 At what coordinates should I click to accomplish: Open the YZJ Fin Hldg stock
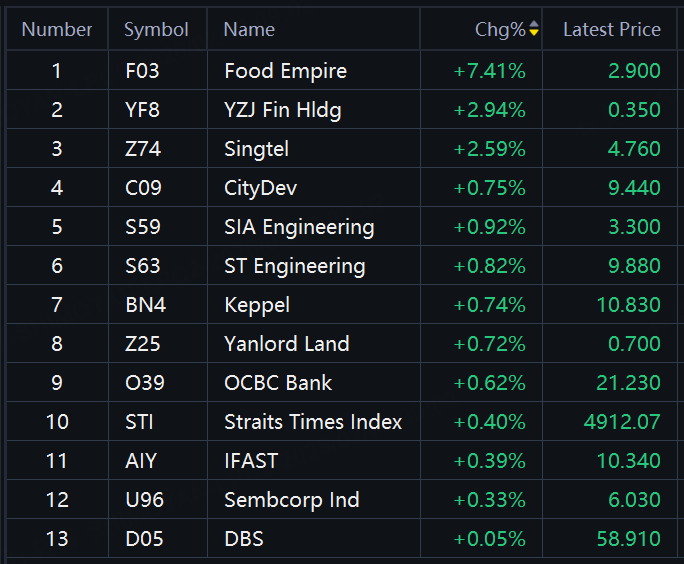click(x=282, y=110)
